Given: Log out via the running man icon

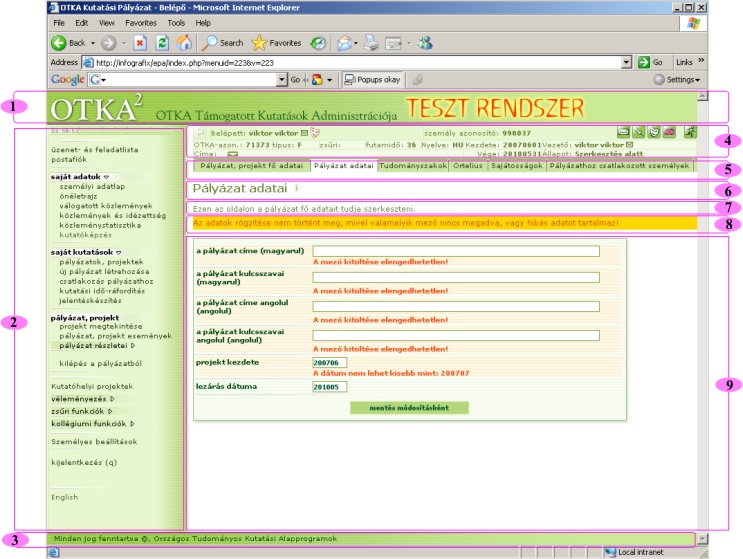Looking at the screenshot, I should [x=690, y=132].
